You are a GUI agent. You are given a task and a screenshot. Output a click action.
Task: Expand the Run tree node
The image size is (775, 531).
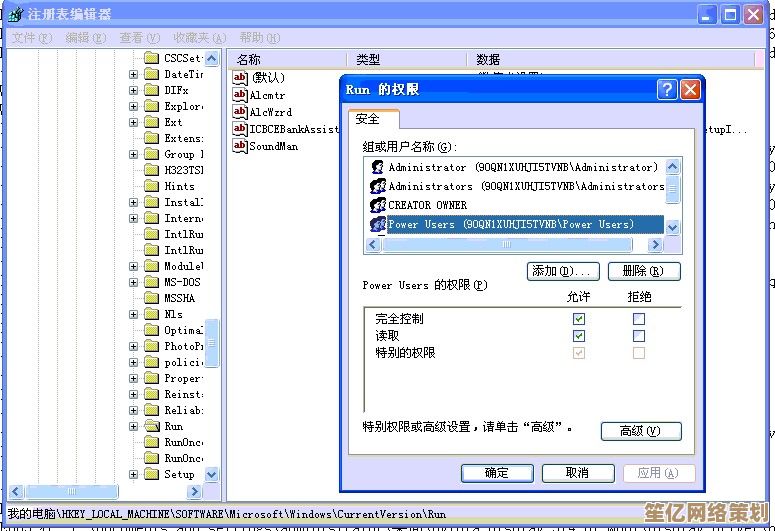[x=133, y=426]
